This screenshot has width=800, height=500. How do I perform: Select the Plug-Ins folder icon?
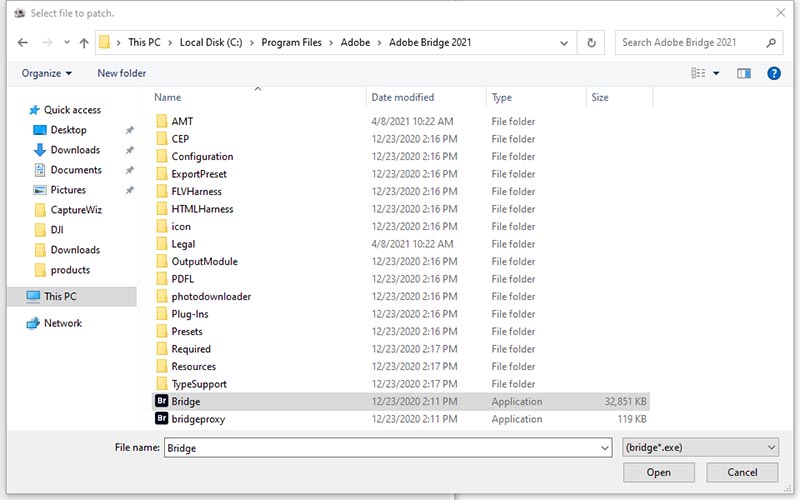click(x=162, y=314)
